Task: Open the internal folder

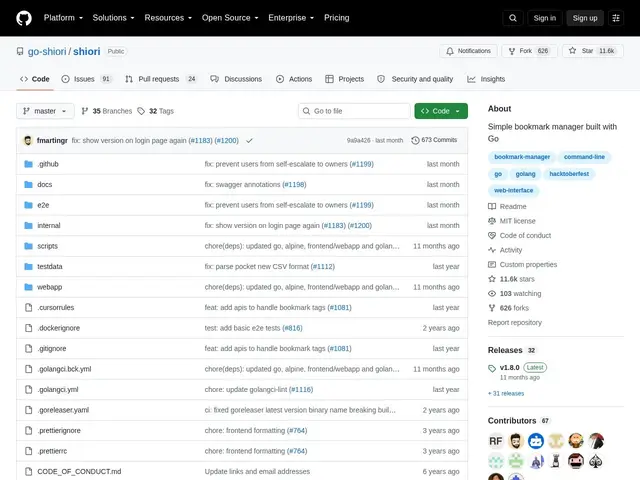Action: pyautogui.click(x=49, y=225)
